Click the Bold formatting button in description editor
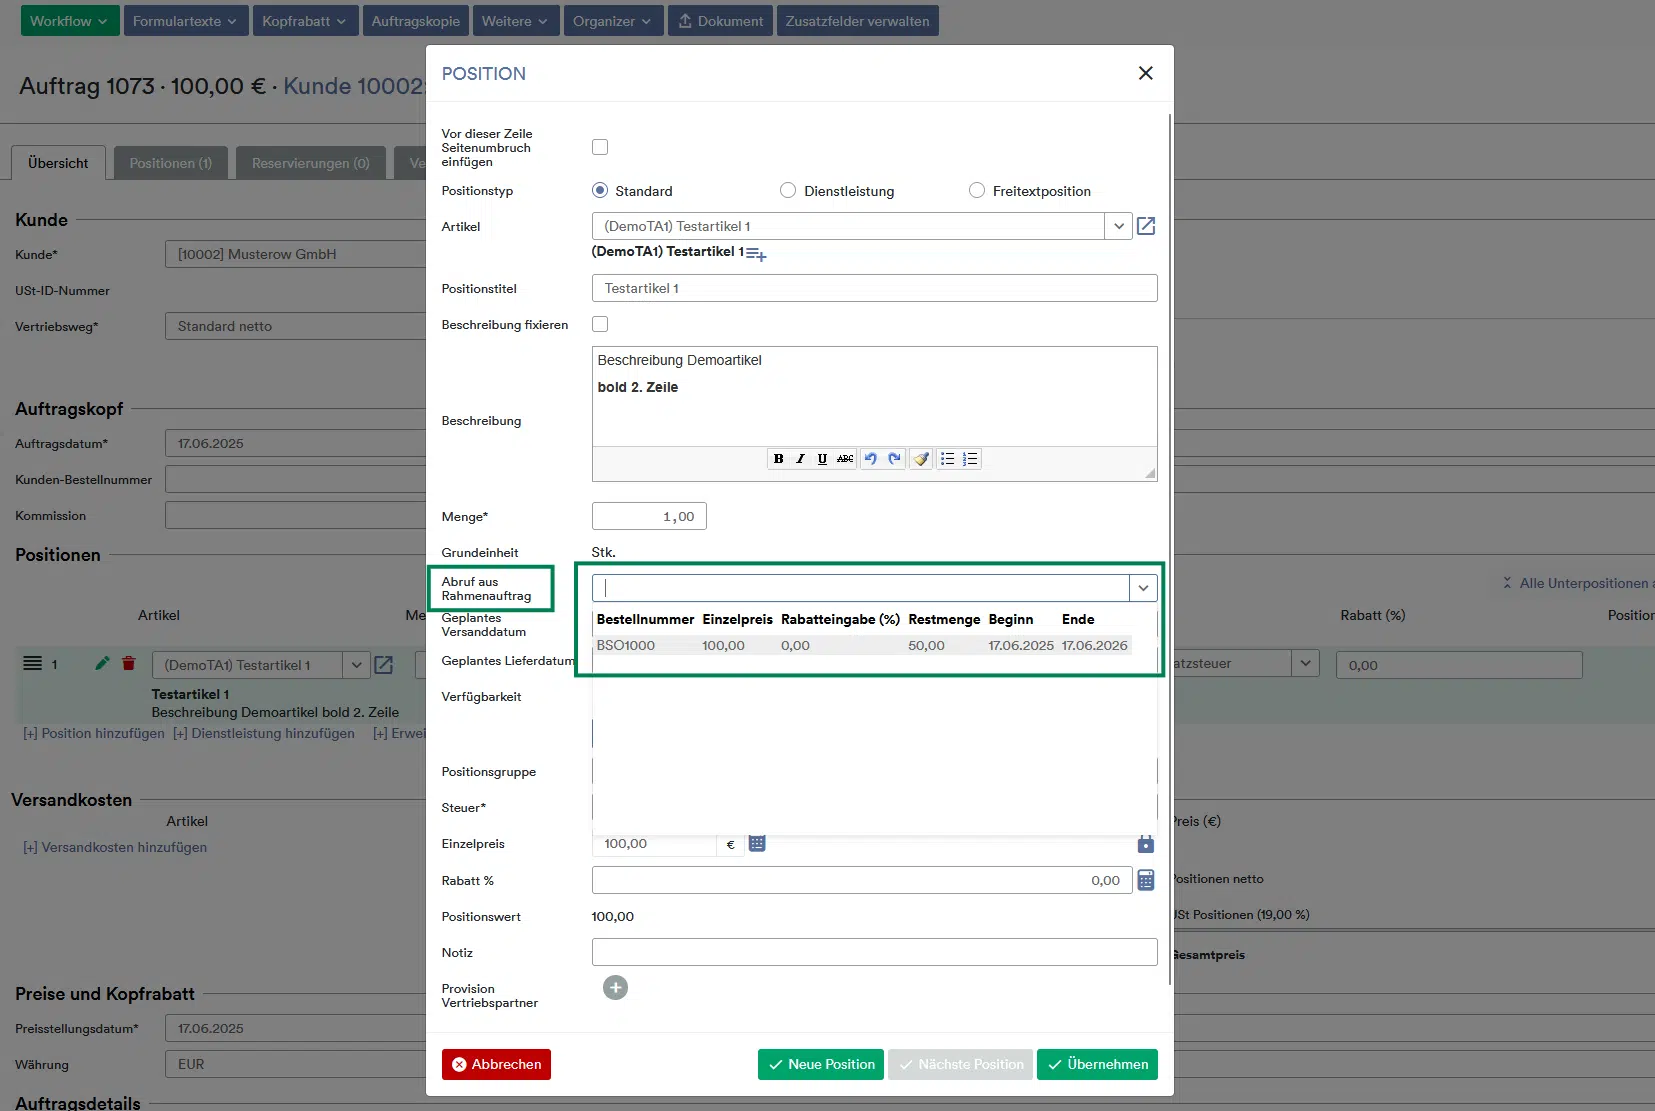1655x1111 pixels. 778,459
